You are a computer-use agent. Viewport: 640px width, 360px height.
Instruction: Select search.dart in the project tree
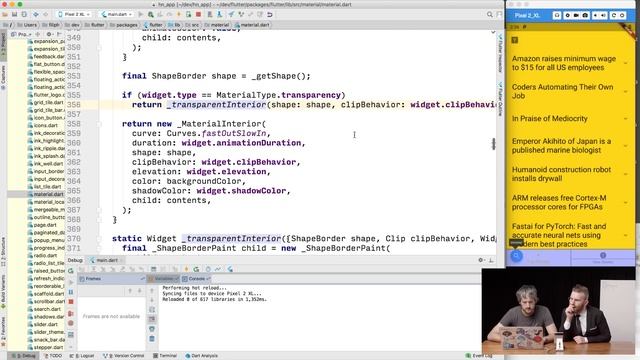[x=43, y=309]
